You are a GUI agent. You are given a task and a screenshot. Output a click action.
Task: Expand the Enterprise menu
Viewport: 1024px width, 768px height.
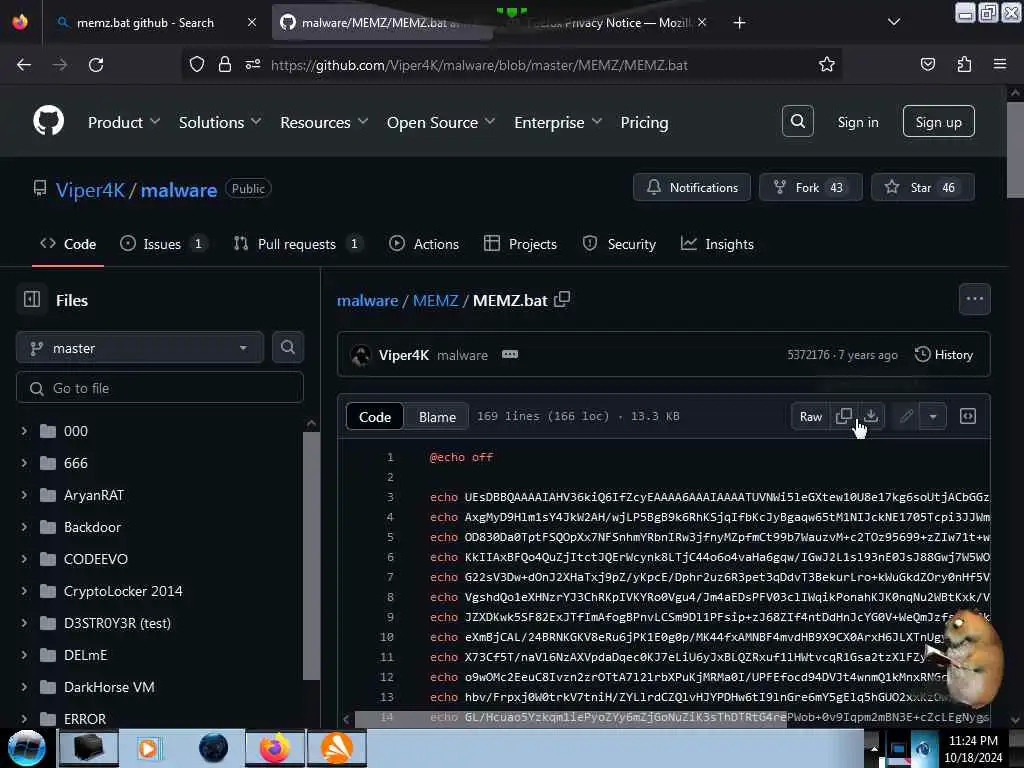coord(558,122)
